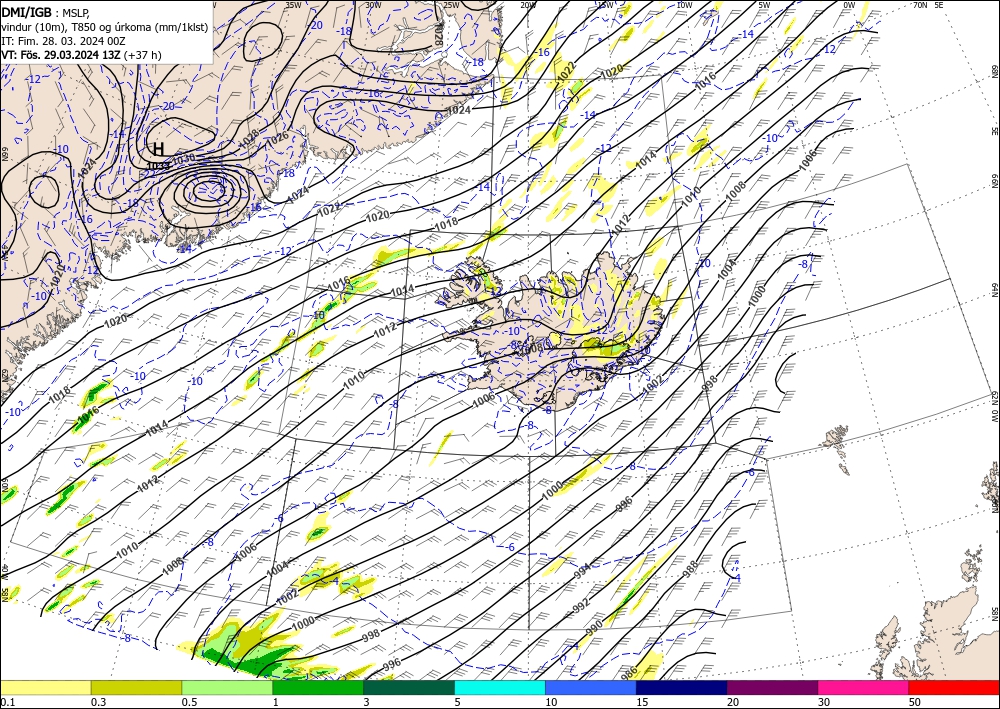This screenshot has height=709, width=1000.
Task: Select the olive 0.3–0.5 mm legend swatch
Action: [136, 687]
